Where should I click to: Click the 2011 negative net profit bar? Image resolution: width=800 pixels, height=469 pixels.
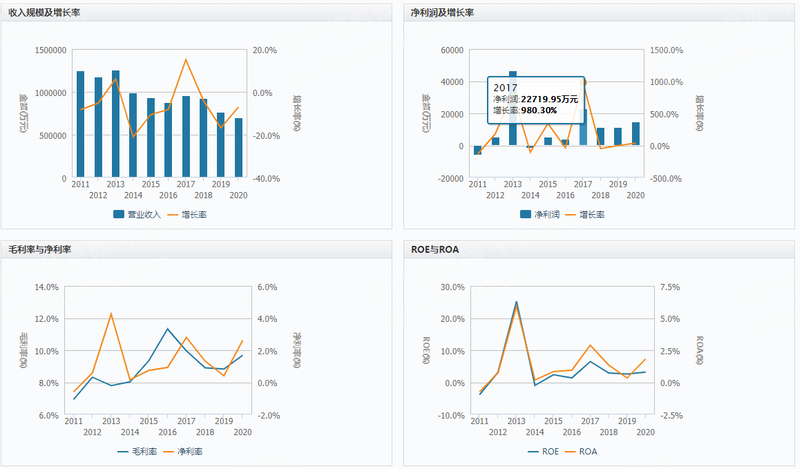pos(478,150)
